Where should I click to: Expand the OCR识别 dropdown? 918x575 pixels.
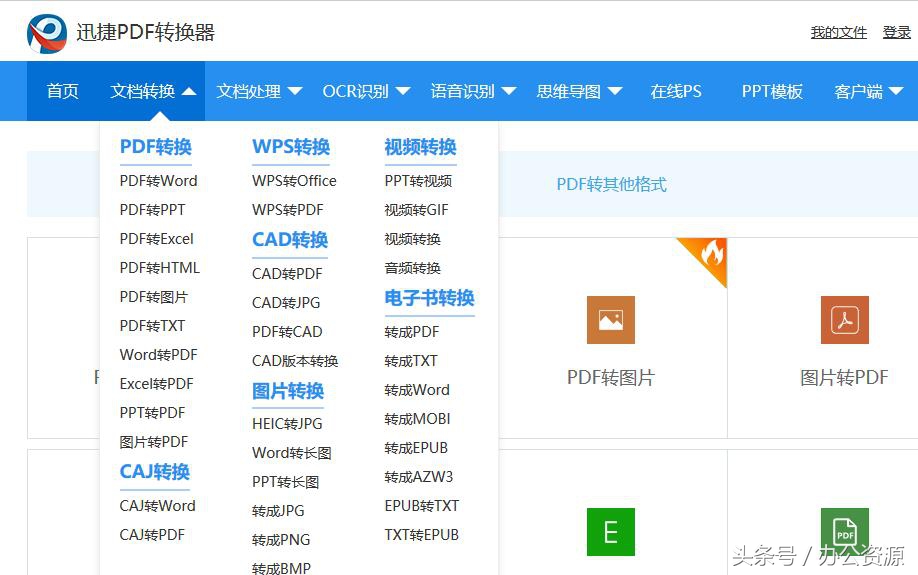click(366, 91)
